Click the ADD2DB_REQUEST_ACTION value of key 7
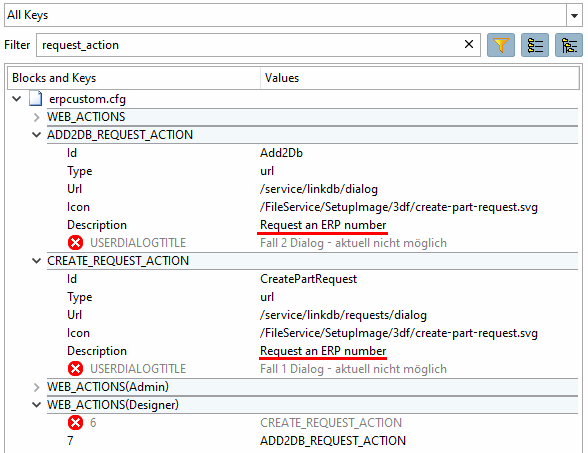Image resolution: width=588 pixels, height=453 pixels. 333,441
